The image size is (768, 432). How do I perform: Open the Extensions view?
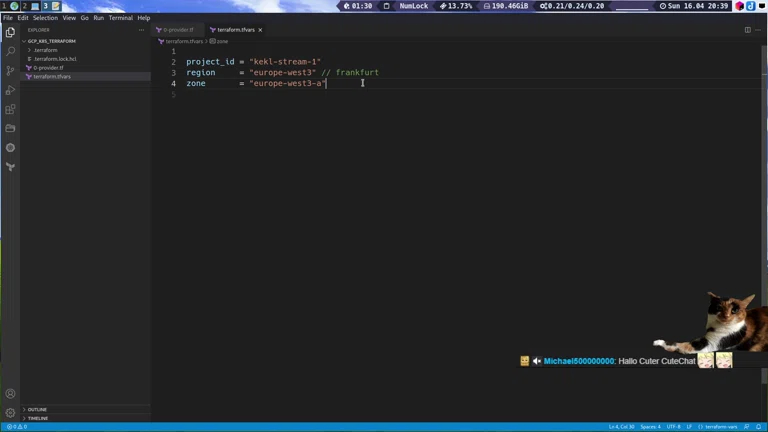click(x=10, y=109)
